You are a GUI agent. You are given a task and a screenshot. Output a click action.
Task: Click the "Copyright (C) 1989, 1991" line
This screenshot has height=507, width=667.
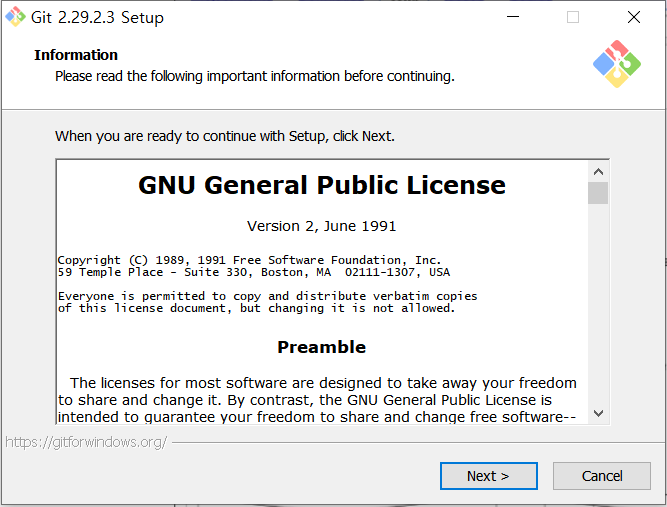tap(249, 260)
